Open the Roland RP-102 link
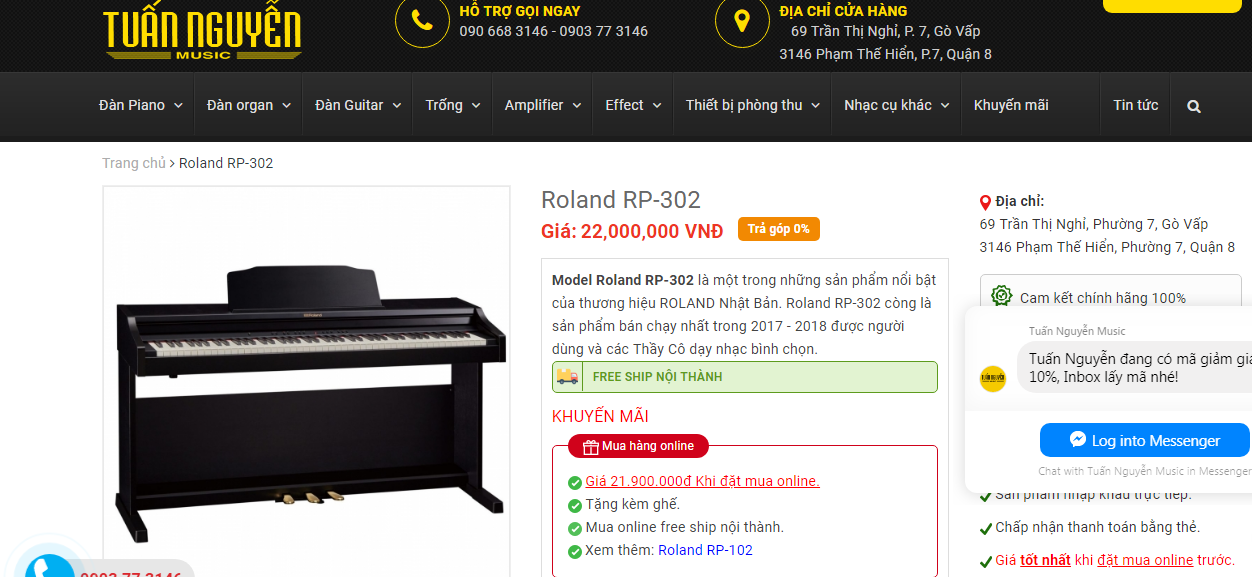Screen dimensions: 1252x577 (705, 550)
